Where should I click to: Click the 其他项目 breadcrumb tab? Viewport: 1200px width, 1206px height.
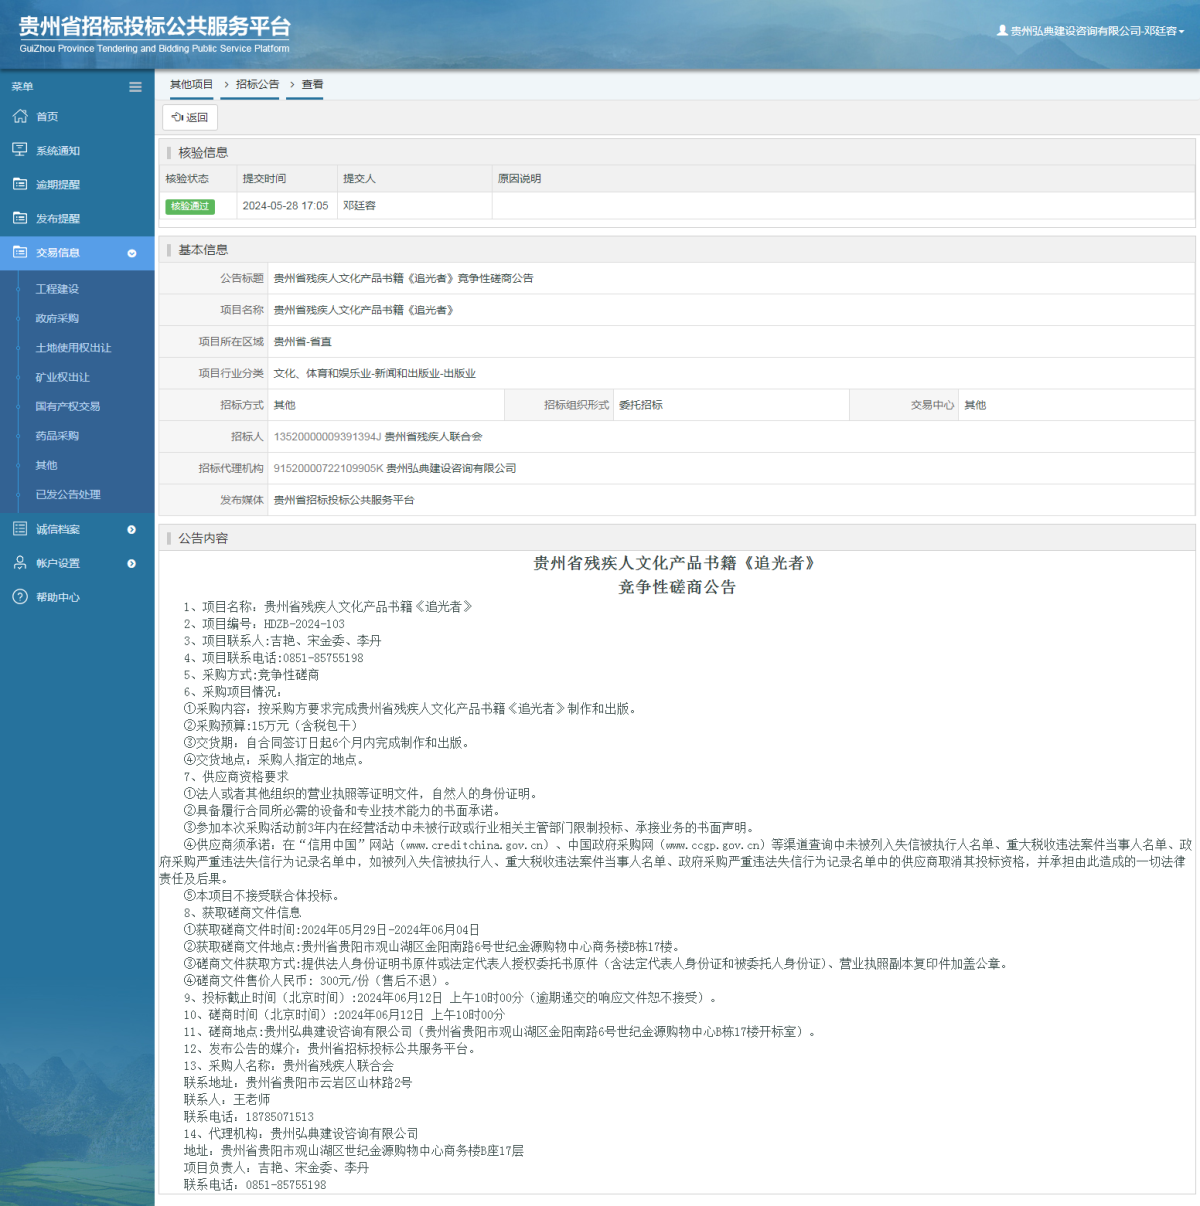[191, 85]
